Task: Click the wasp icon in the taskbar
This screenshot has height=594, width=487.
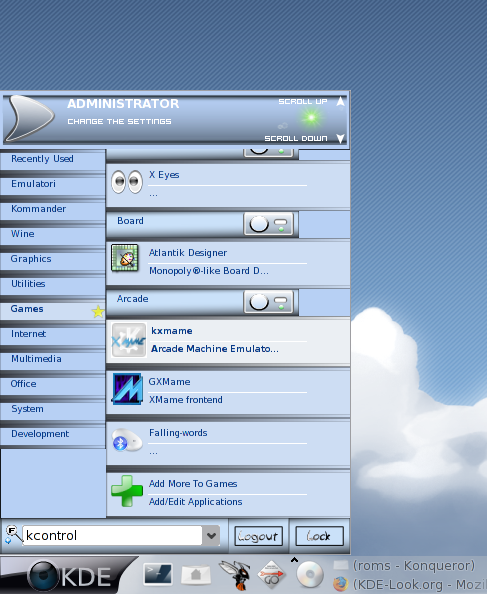Action: [235, 575]
